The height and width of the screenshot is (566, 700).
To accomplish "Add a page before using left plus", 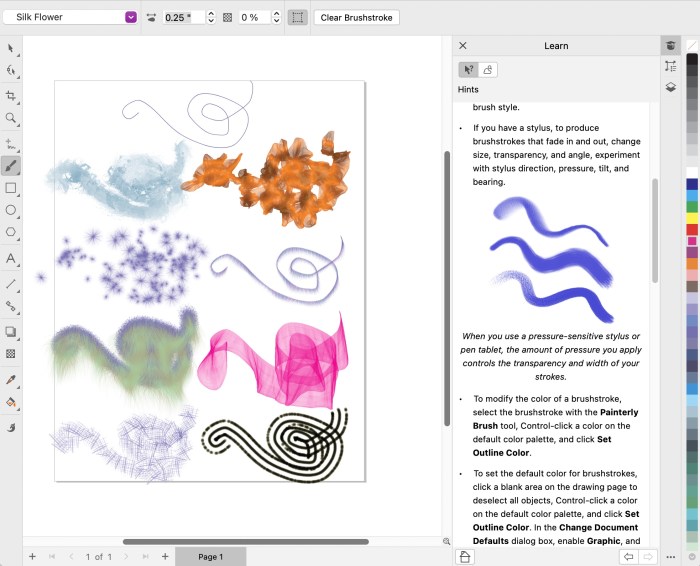I will pyautogui.click(x=32, y=556).
